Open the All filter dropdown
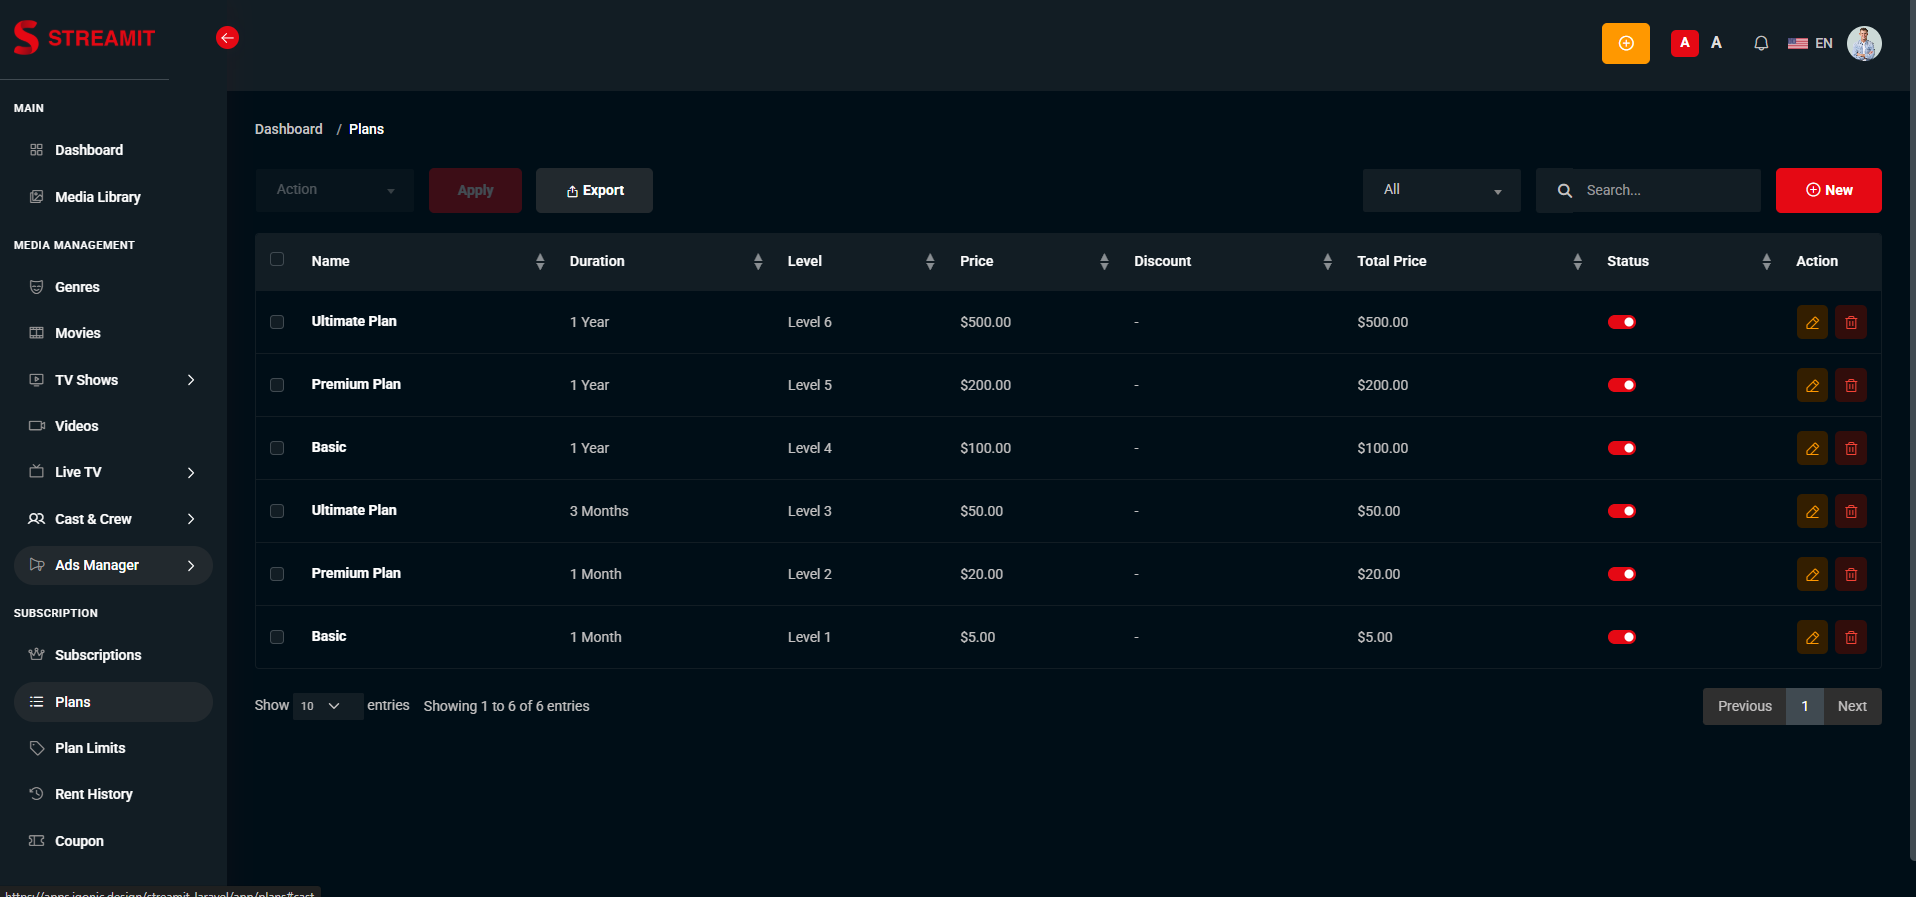Screen dimensions: 1916x897 (x=1441, y=190)
